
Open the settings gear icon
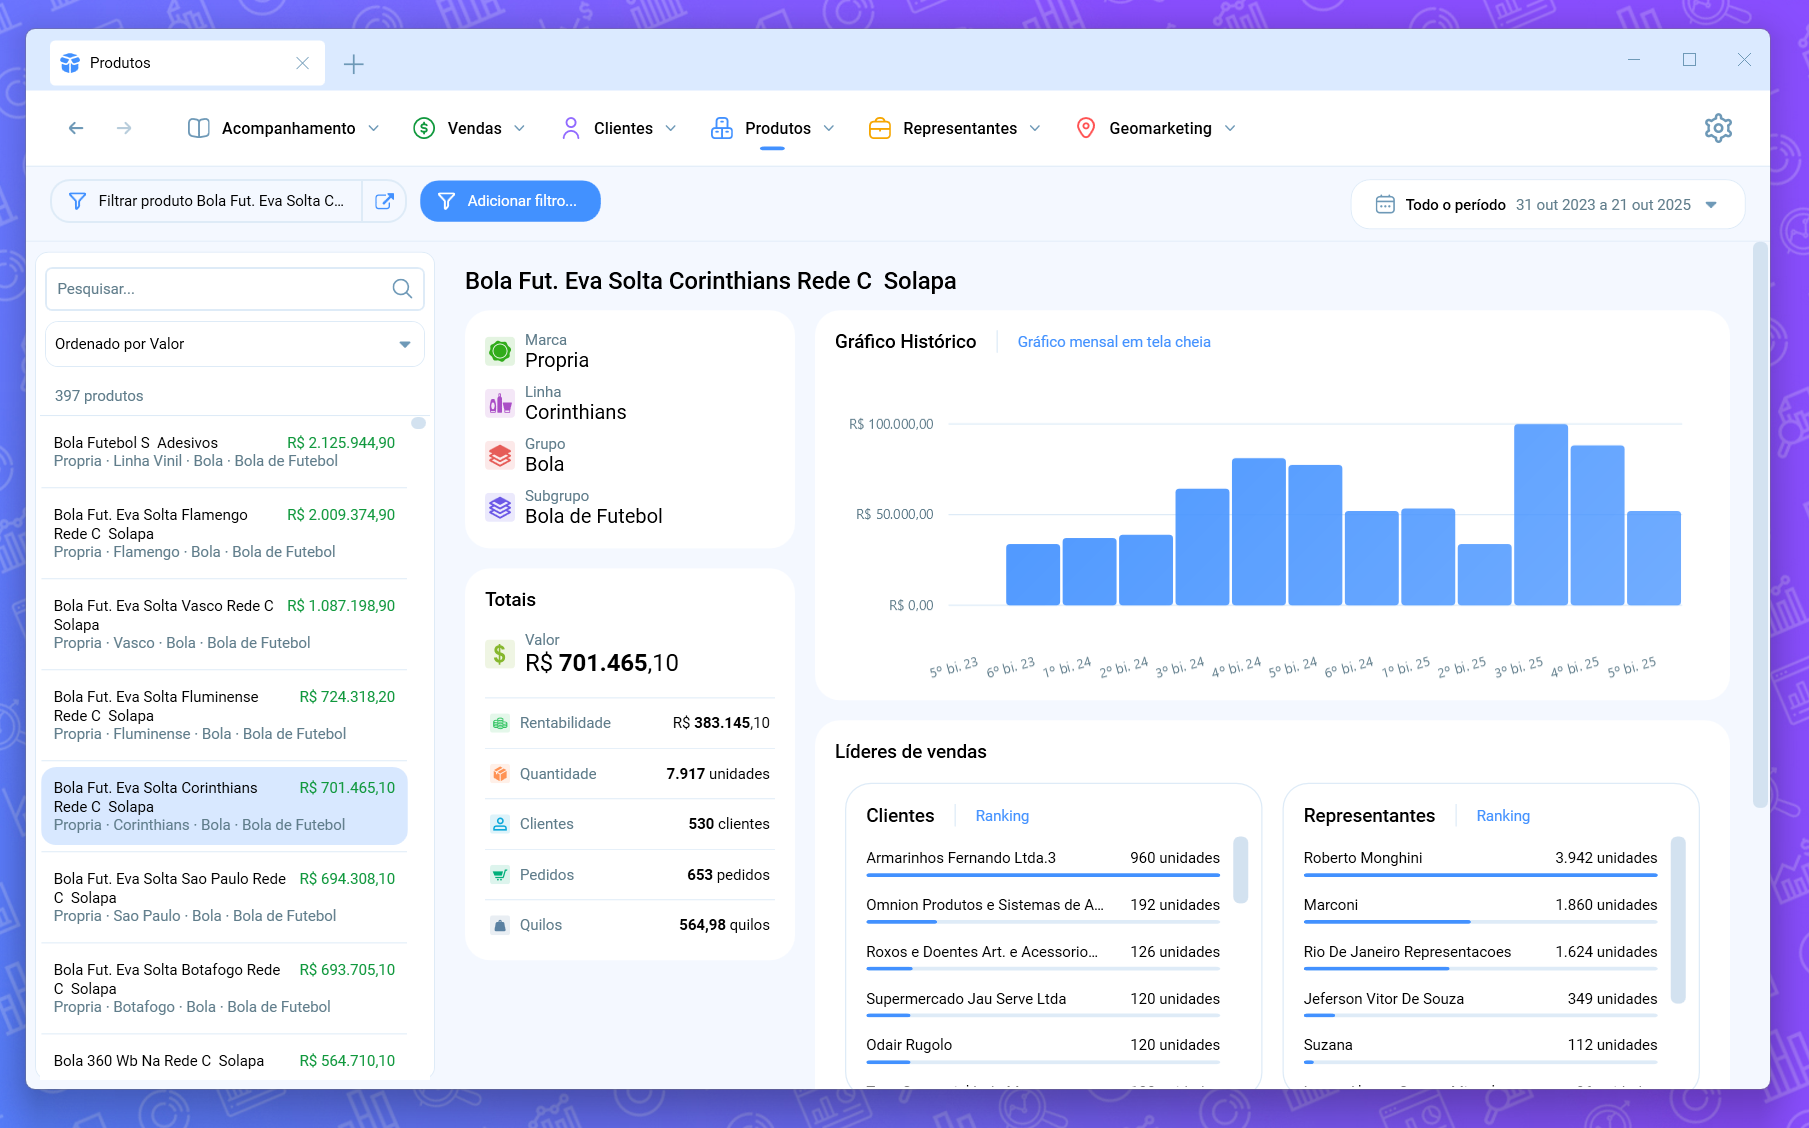click(x=1717, y=128)
